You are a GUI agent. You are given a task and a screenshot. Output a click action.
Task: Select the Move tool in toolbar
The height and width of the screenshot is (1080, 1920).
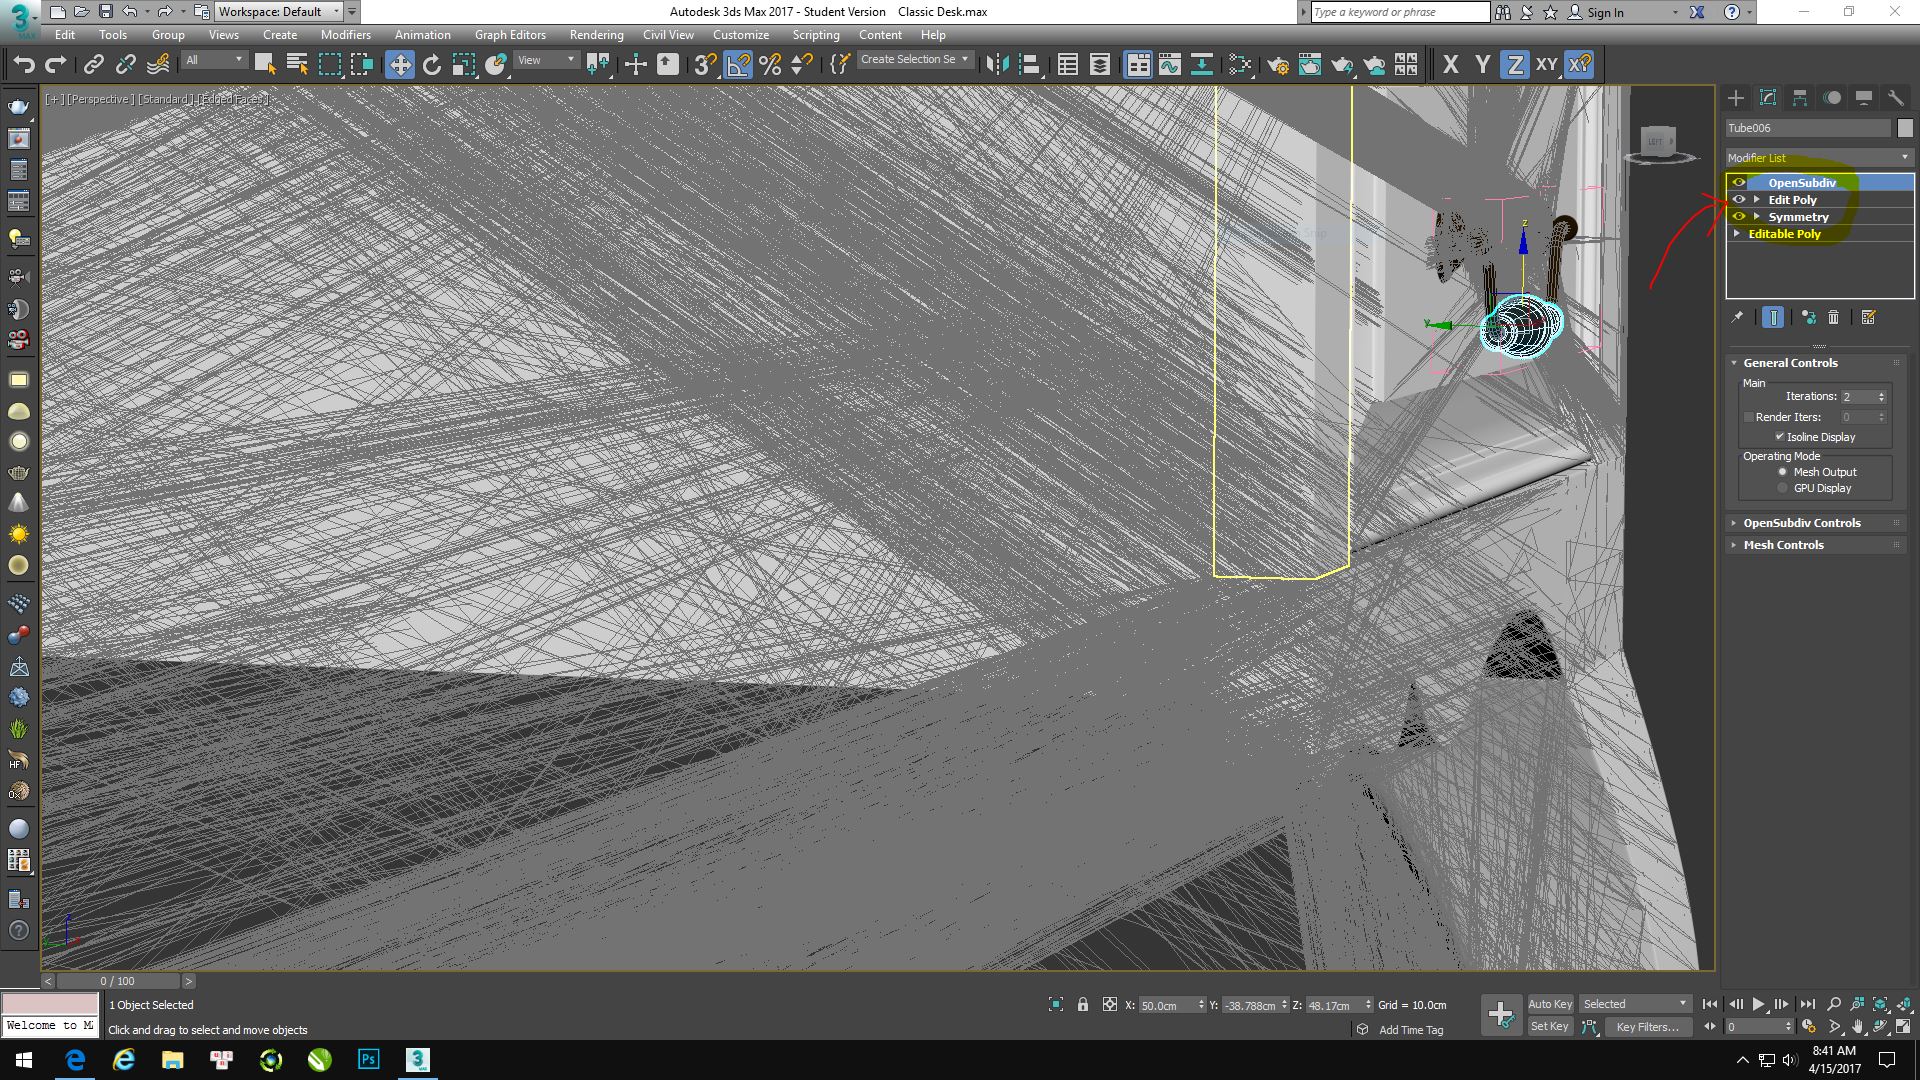click(x=399, y=65)
